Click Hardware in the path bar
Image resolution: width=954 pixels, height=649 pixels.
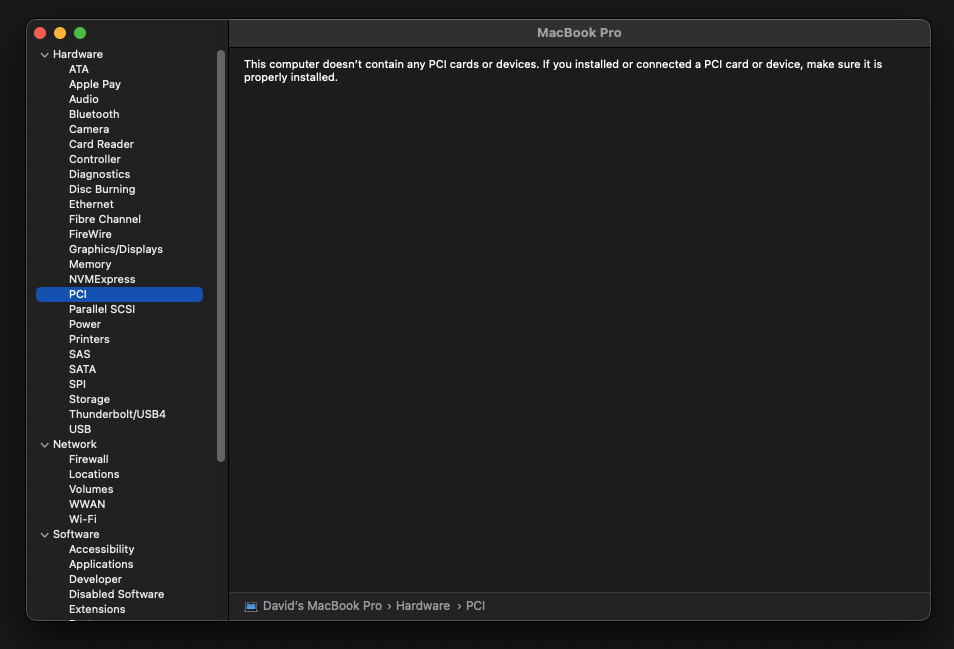coord(423,606)
